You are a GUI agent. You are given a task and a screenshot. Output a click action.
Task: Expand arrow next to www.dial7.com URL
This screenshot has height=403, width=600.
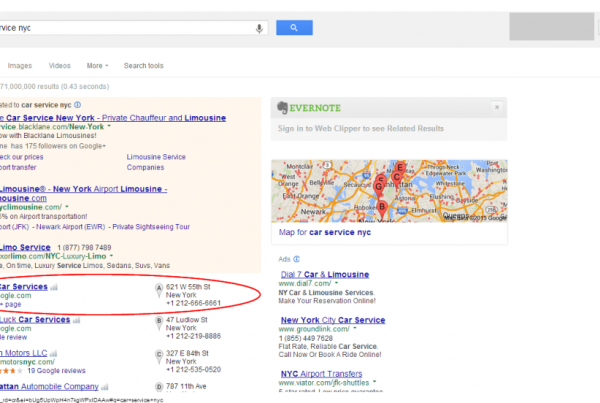tap(337, 283)
